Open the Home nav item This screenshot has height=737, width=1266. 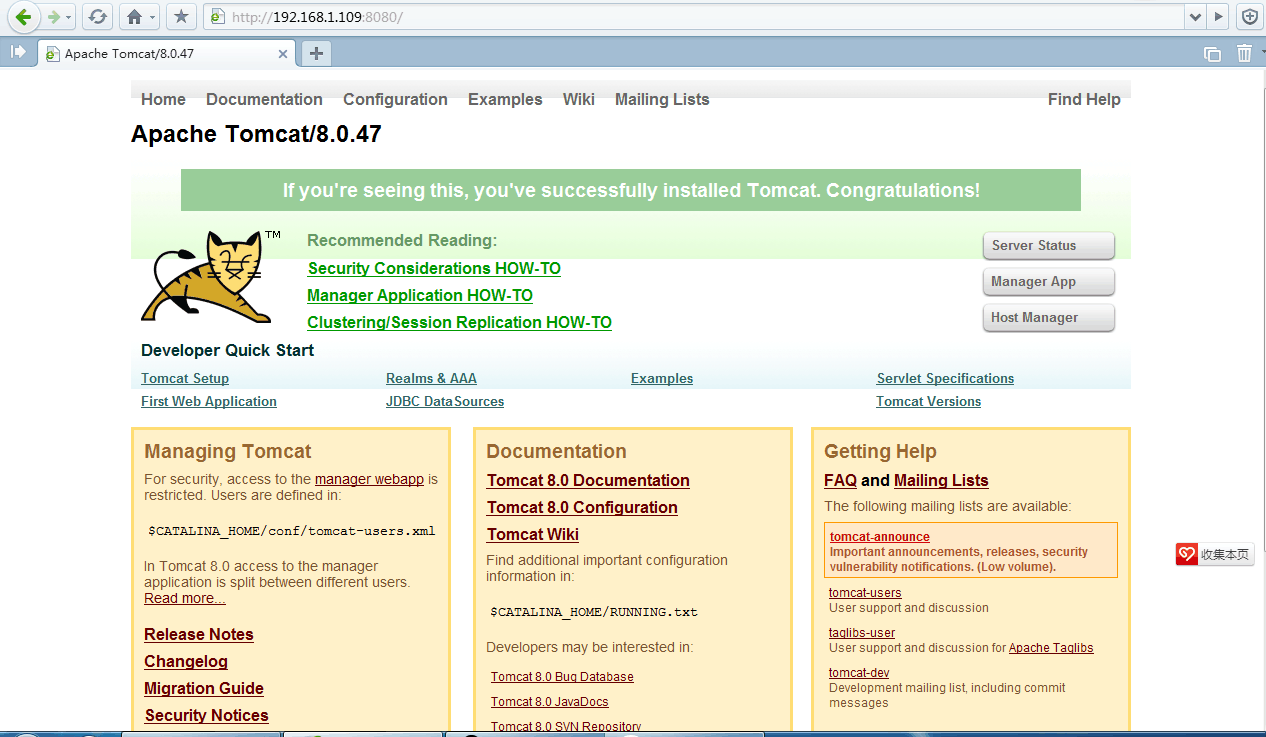tap(163, 99)
